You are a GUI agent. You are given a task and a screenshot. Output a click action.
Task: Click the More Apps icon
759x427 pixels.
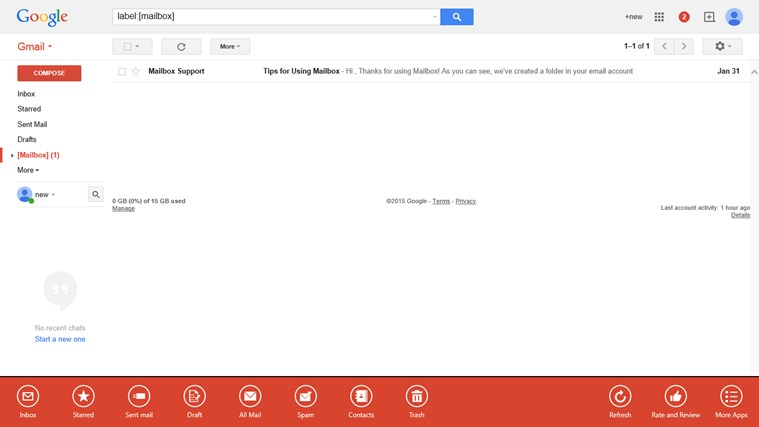pos(731,396)
